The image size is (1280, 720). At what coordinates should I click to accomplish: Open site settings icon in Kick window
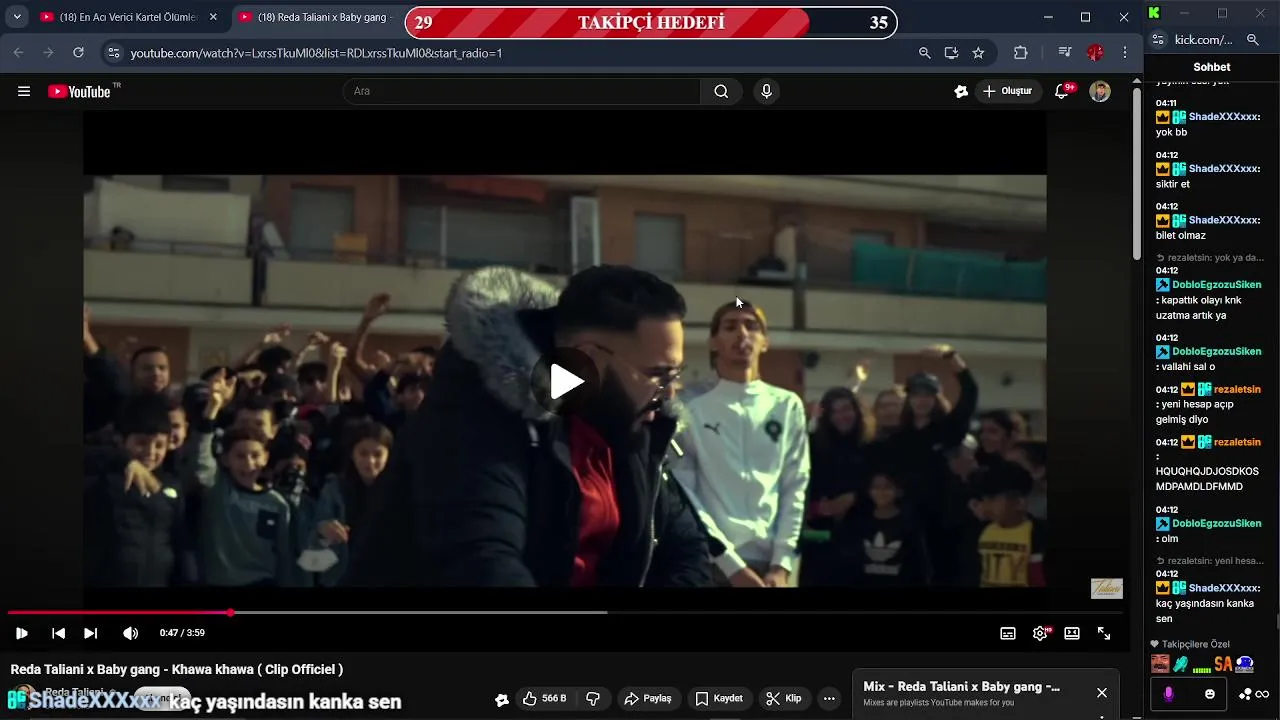pyautogui.click(x=1159, y=40)
